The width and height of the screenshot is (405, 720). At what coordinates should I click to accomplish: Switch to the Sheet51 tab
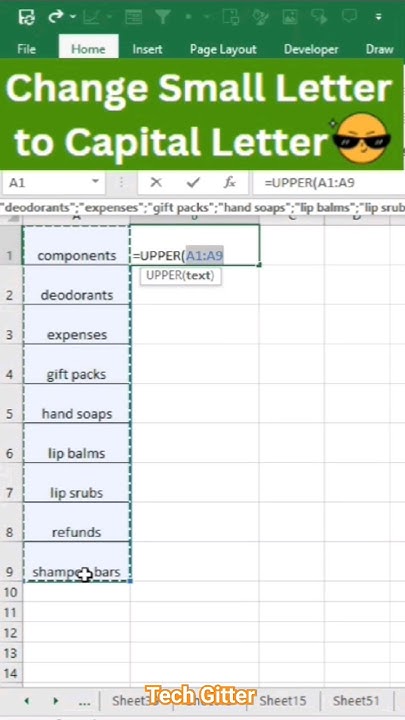356,701
